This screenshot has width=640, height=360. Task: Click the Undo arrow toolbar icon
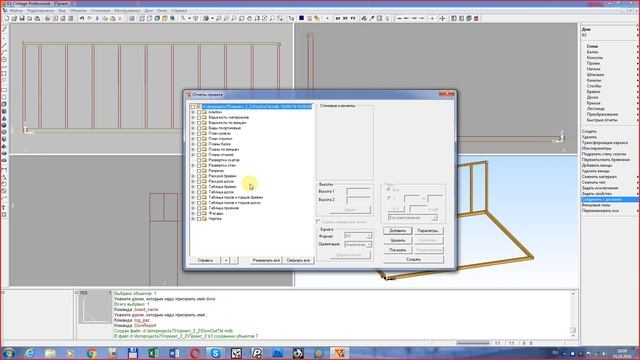[82, 18]
